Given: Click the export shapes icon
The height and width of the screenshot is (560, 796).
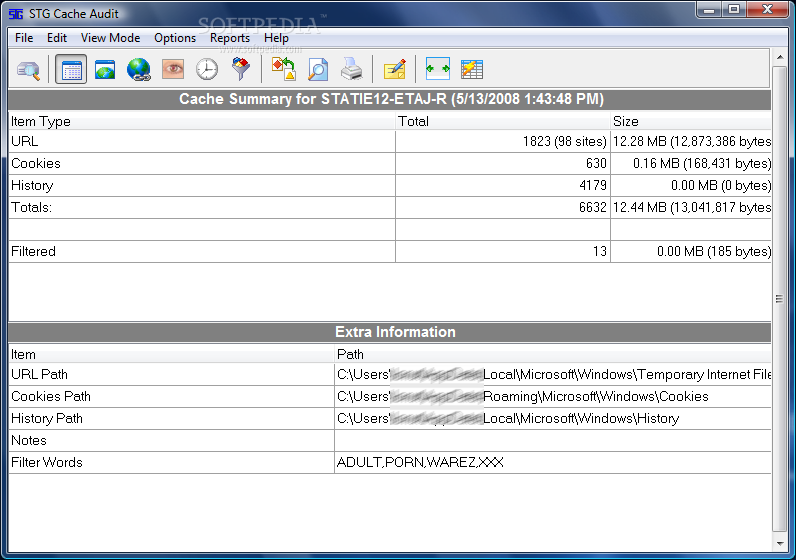Looking at the screenshot, I should 284,69.
